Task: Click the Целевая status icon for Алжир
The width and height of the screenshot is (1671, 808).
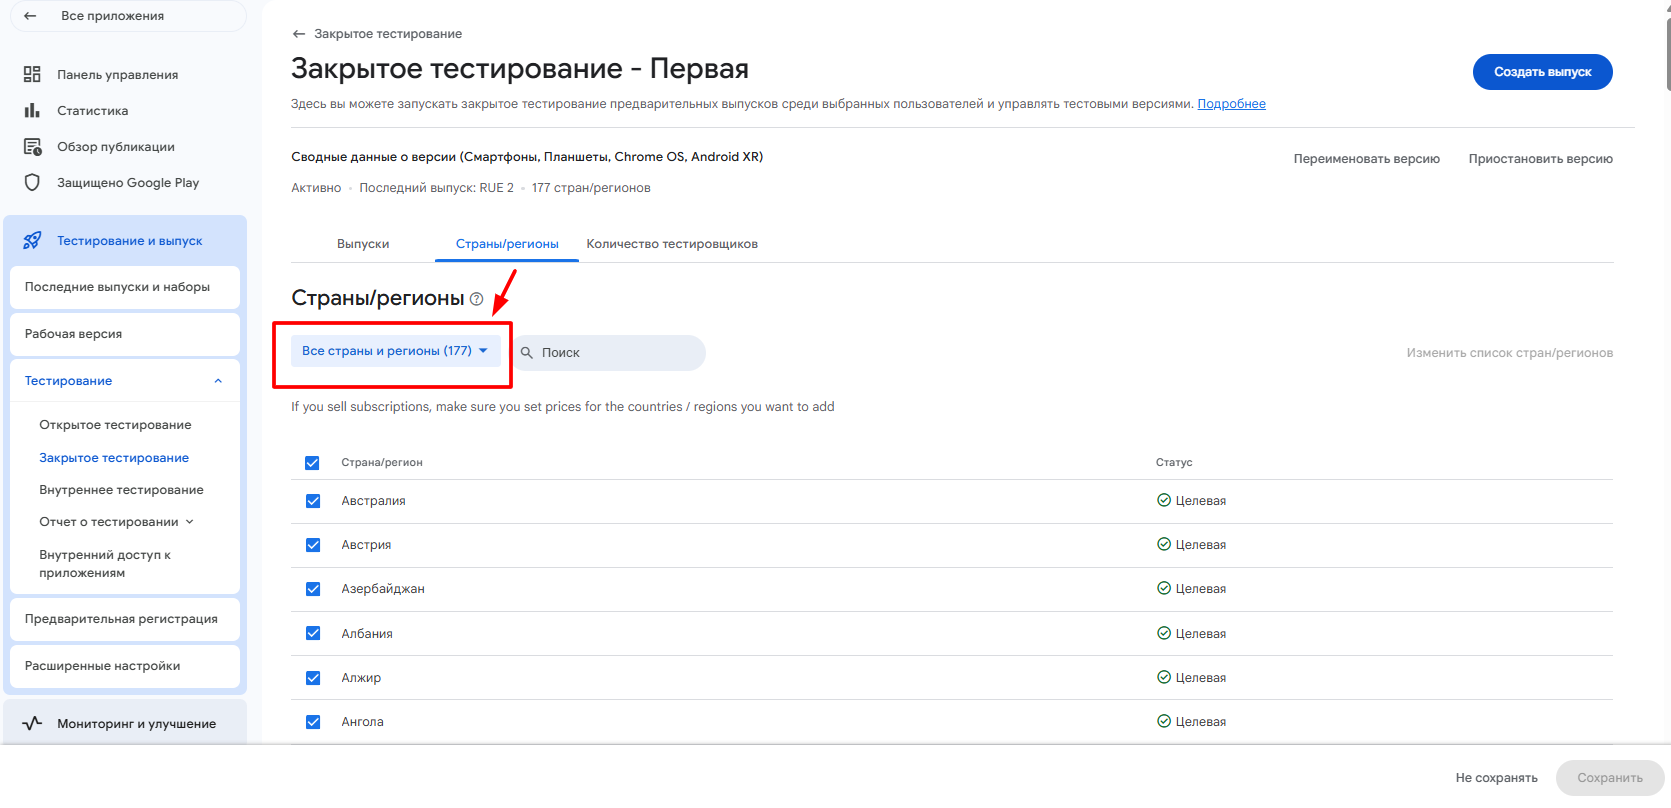Action: (1164, 677)
